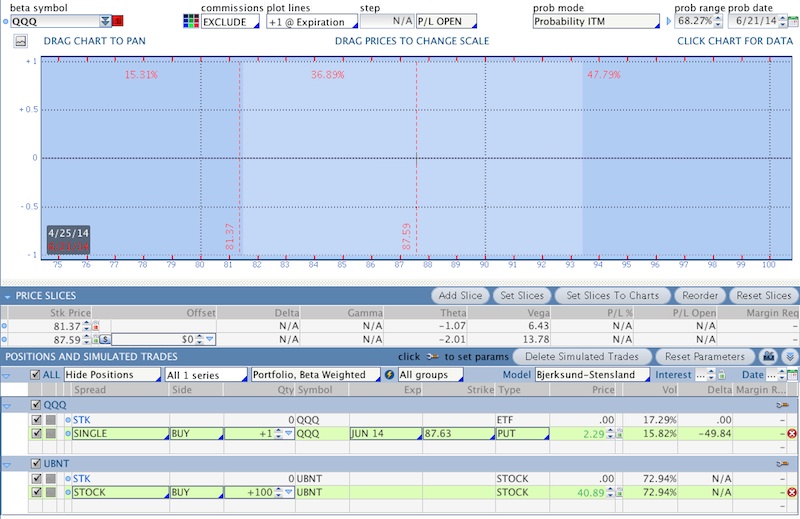This screenshot has height=519, width=800.
Task: Click the wrench icon next to set params
Action: tap(432, 357)
